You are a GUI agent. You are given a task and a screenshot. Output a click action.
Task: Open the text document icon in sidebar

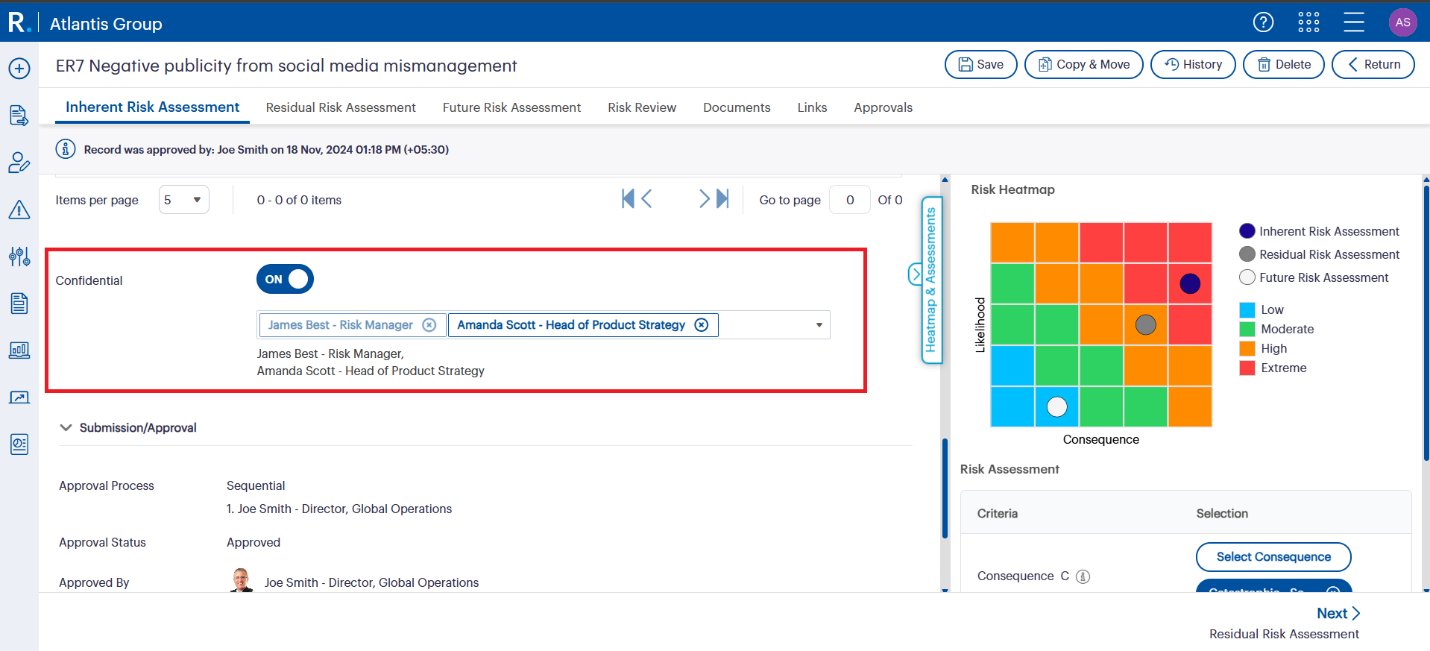[19, 303]
